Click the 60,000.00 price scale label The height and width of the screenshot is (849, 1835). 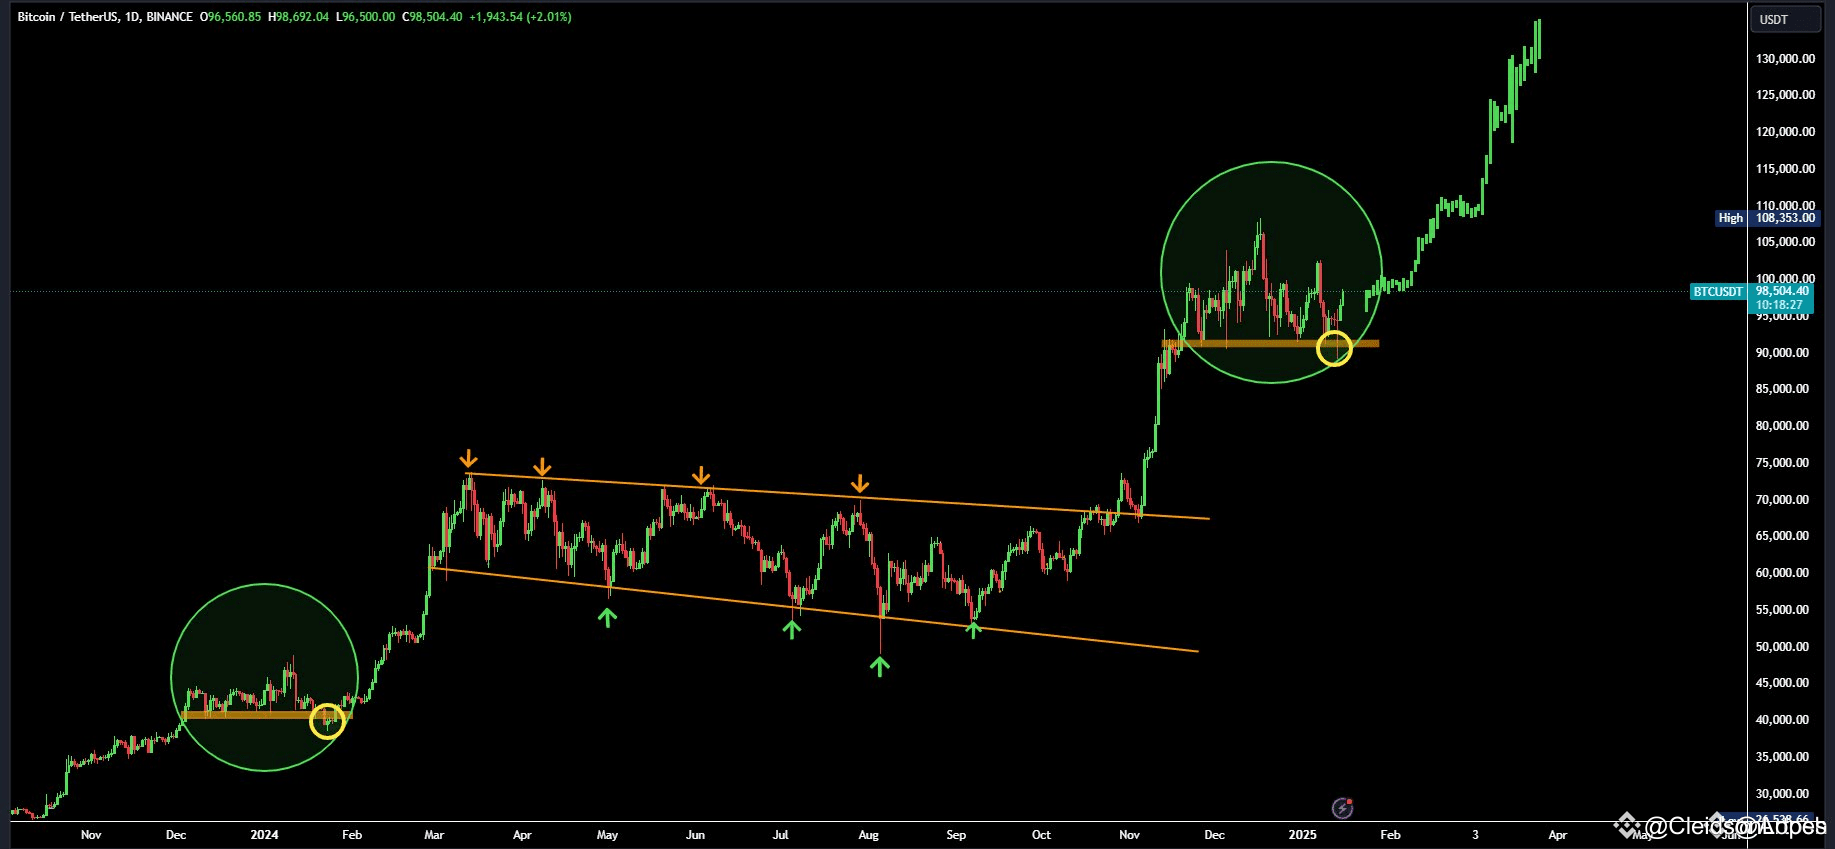[1782, 573]
